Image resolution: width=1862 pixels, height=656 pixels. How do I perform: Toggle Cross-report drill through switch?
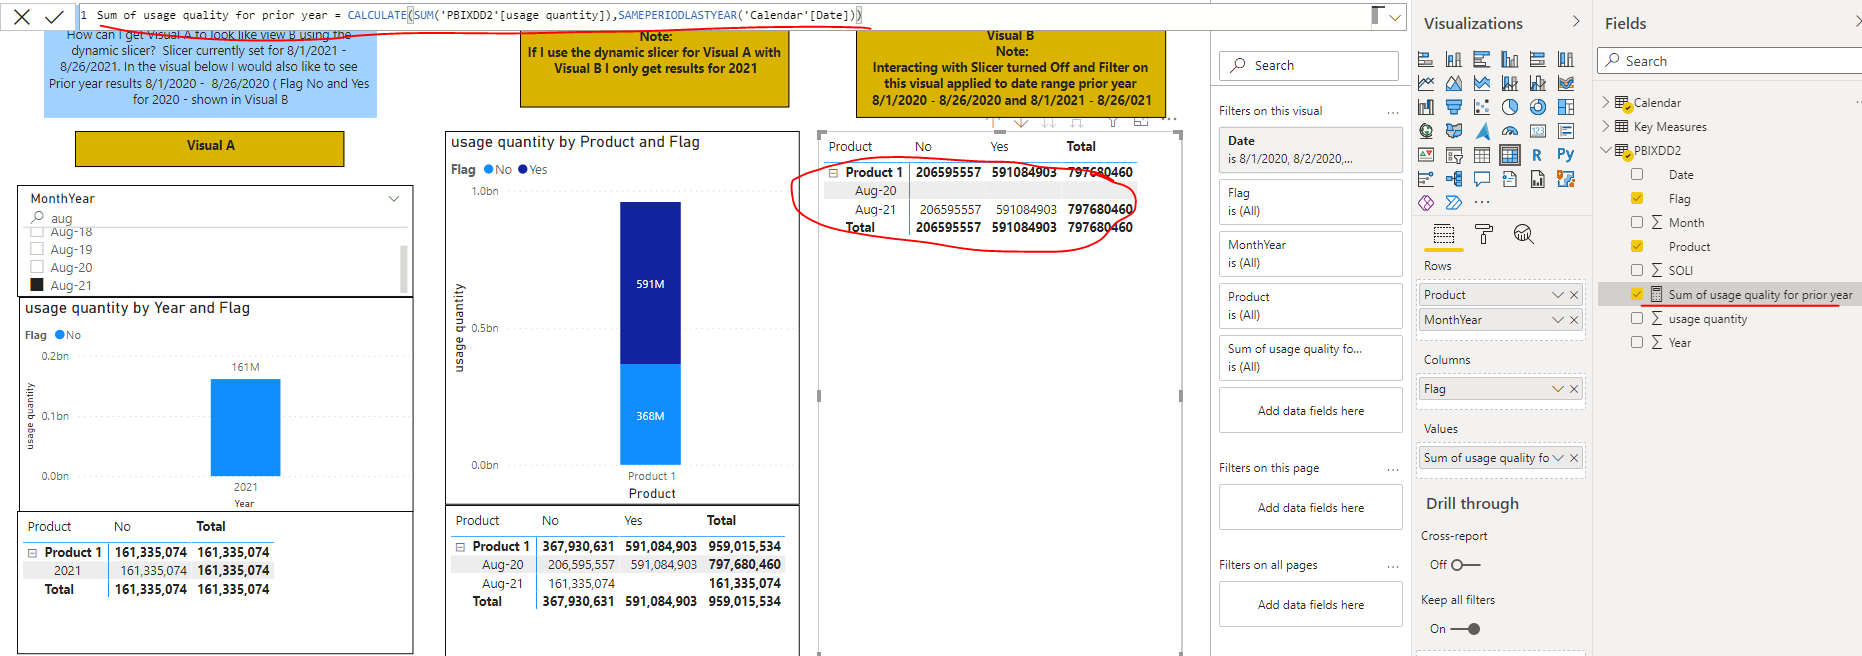(1465, 565)
